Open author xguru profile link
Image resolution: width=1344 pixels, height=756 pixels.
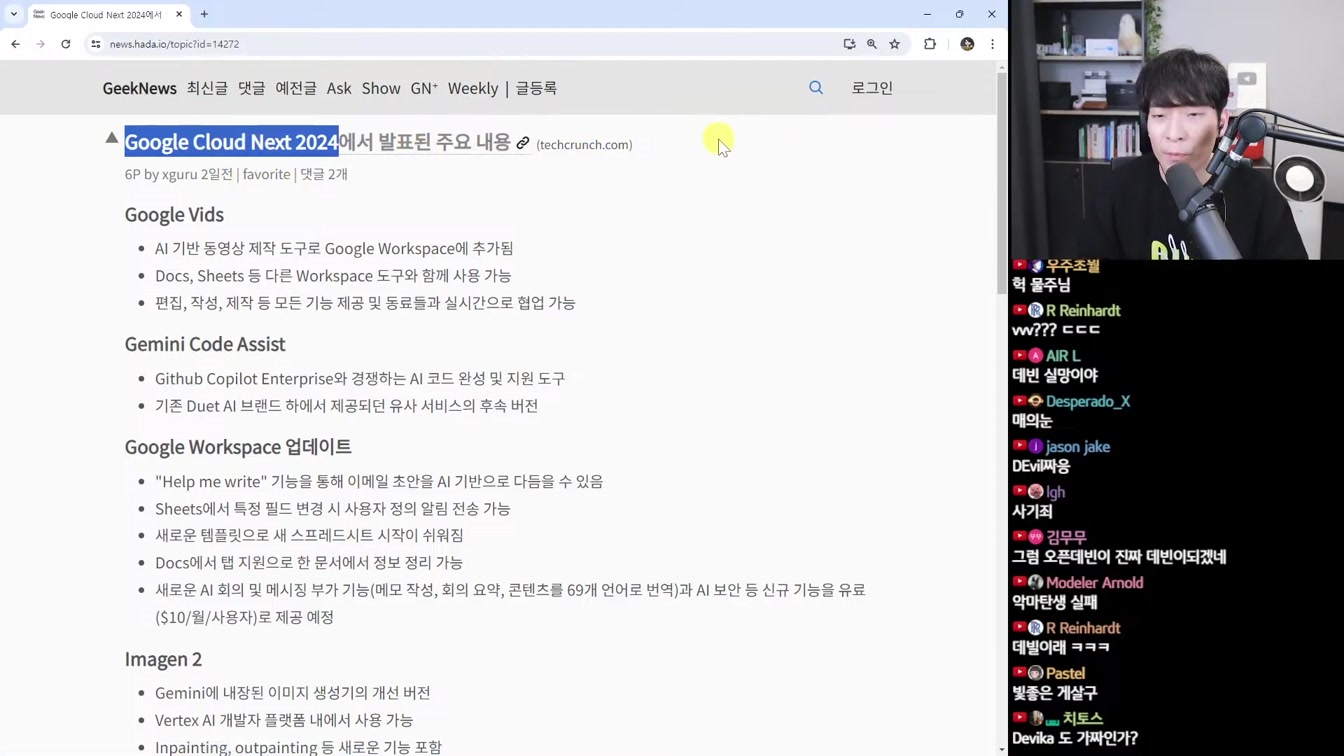[x=179, y=174]
